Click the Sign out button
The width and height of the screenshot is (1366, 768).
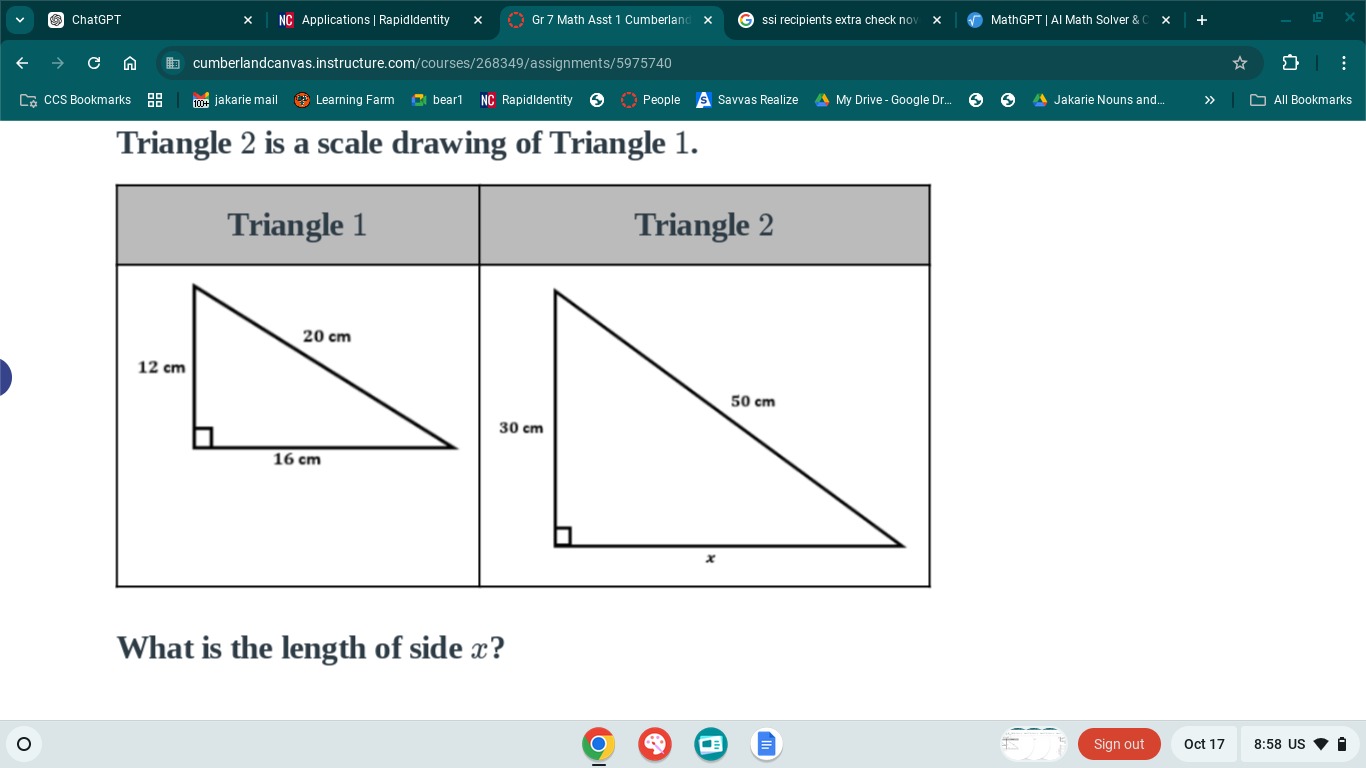coord(1119,744)
